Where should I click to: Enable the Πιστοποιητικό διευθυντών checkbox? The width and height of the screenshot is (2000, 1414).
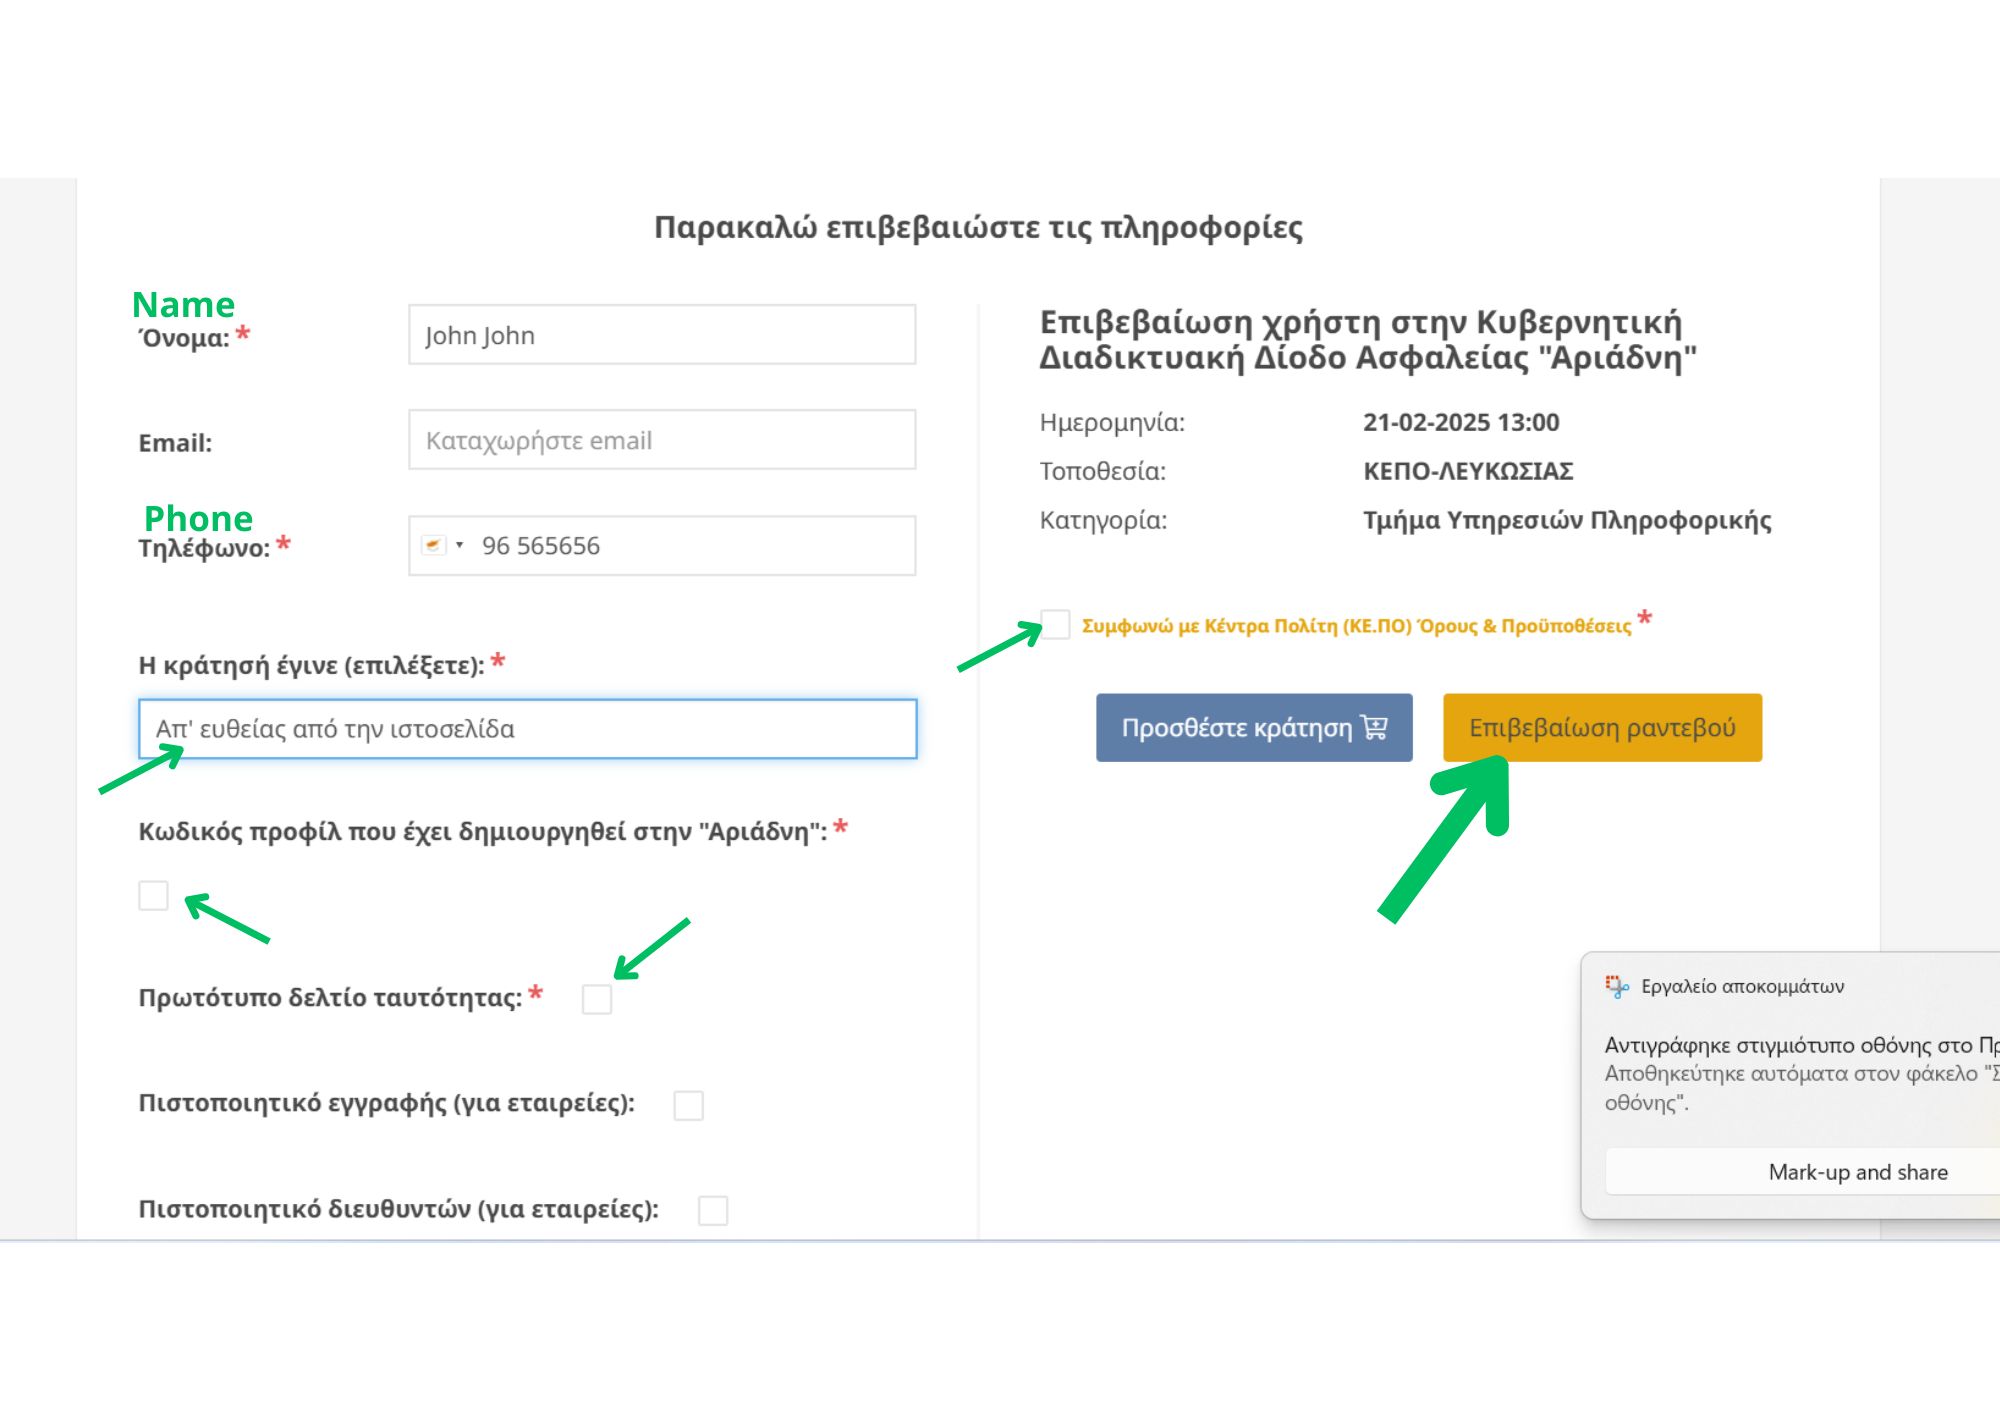pyautogui.click(x=713, y=1212)
